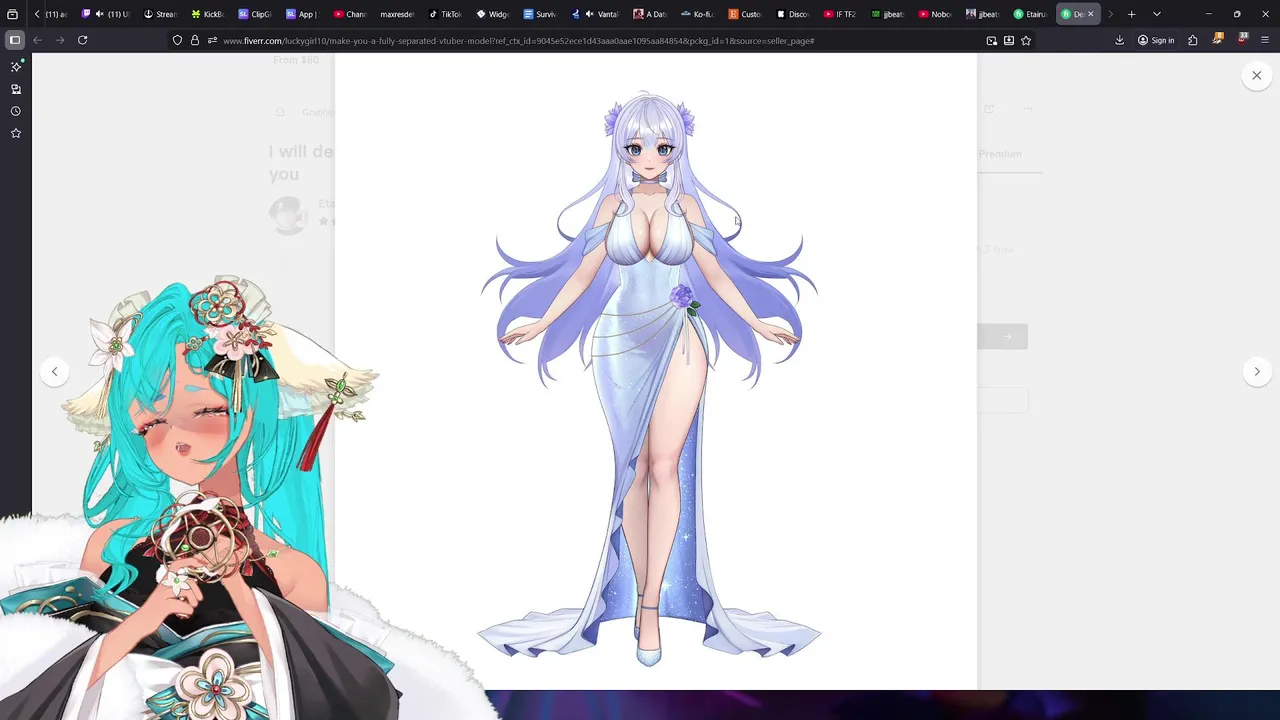Switch to the IF TF2 YouTube tab

[x=840, y=14]
